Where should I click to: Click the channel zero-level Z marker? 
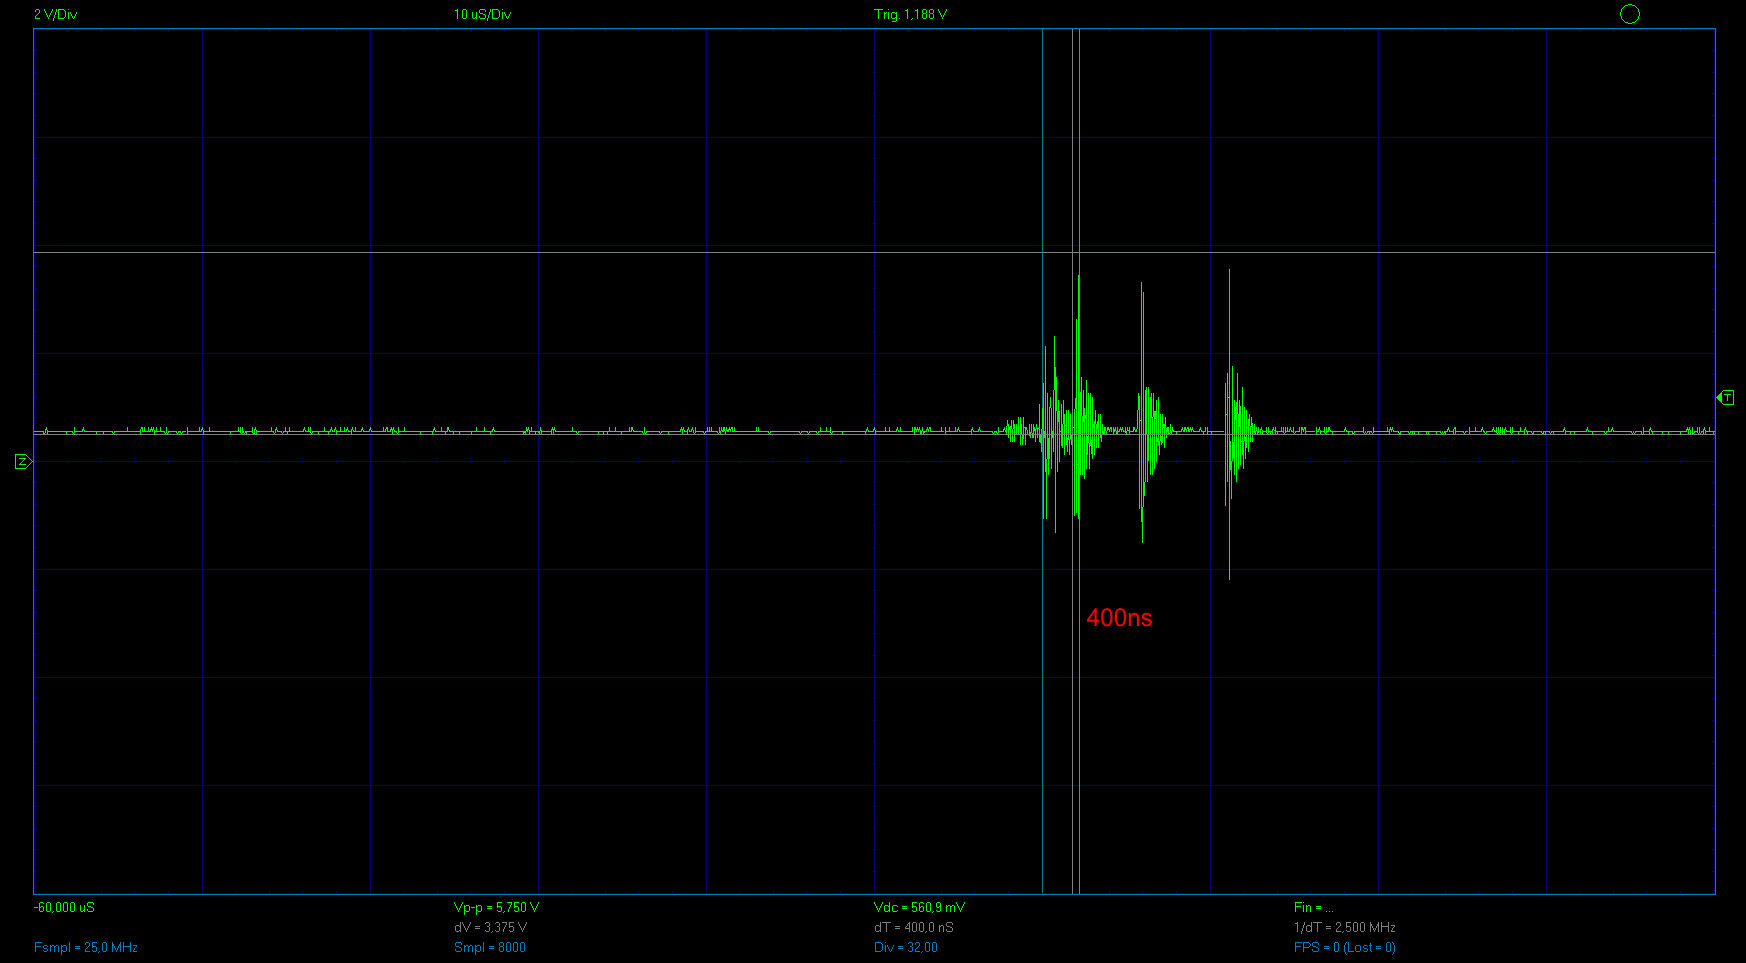click(x=23, y=461)
